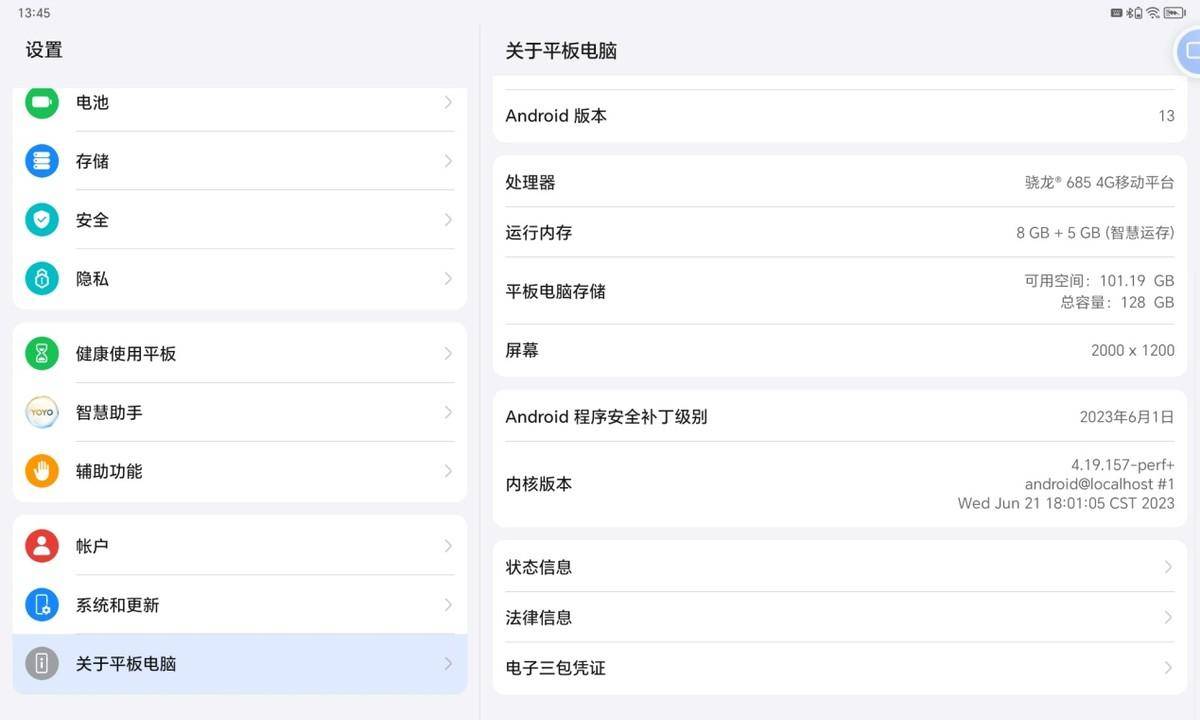Expand the 法律信息 row chevron
The image size is (1200, 720).
1168,617
